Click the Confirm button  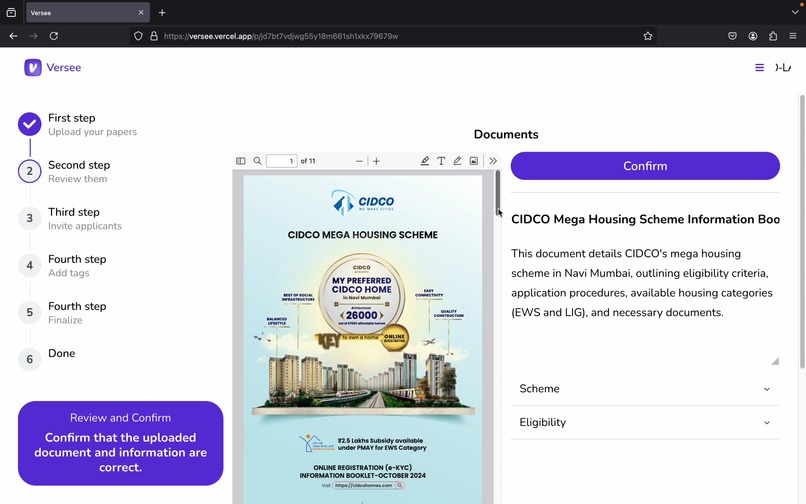point(645,166)
